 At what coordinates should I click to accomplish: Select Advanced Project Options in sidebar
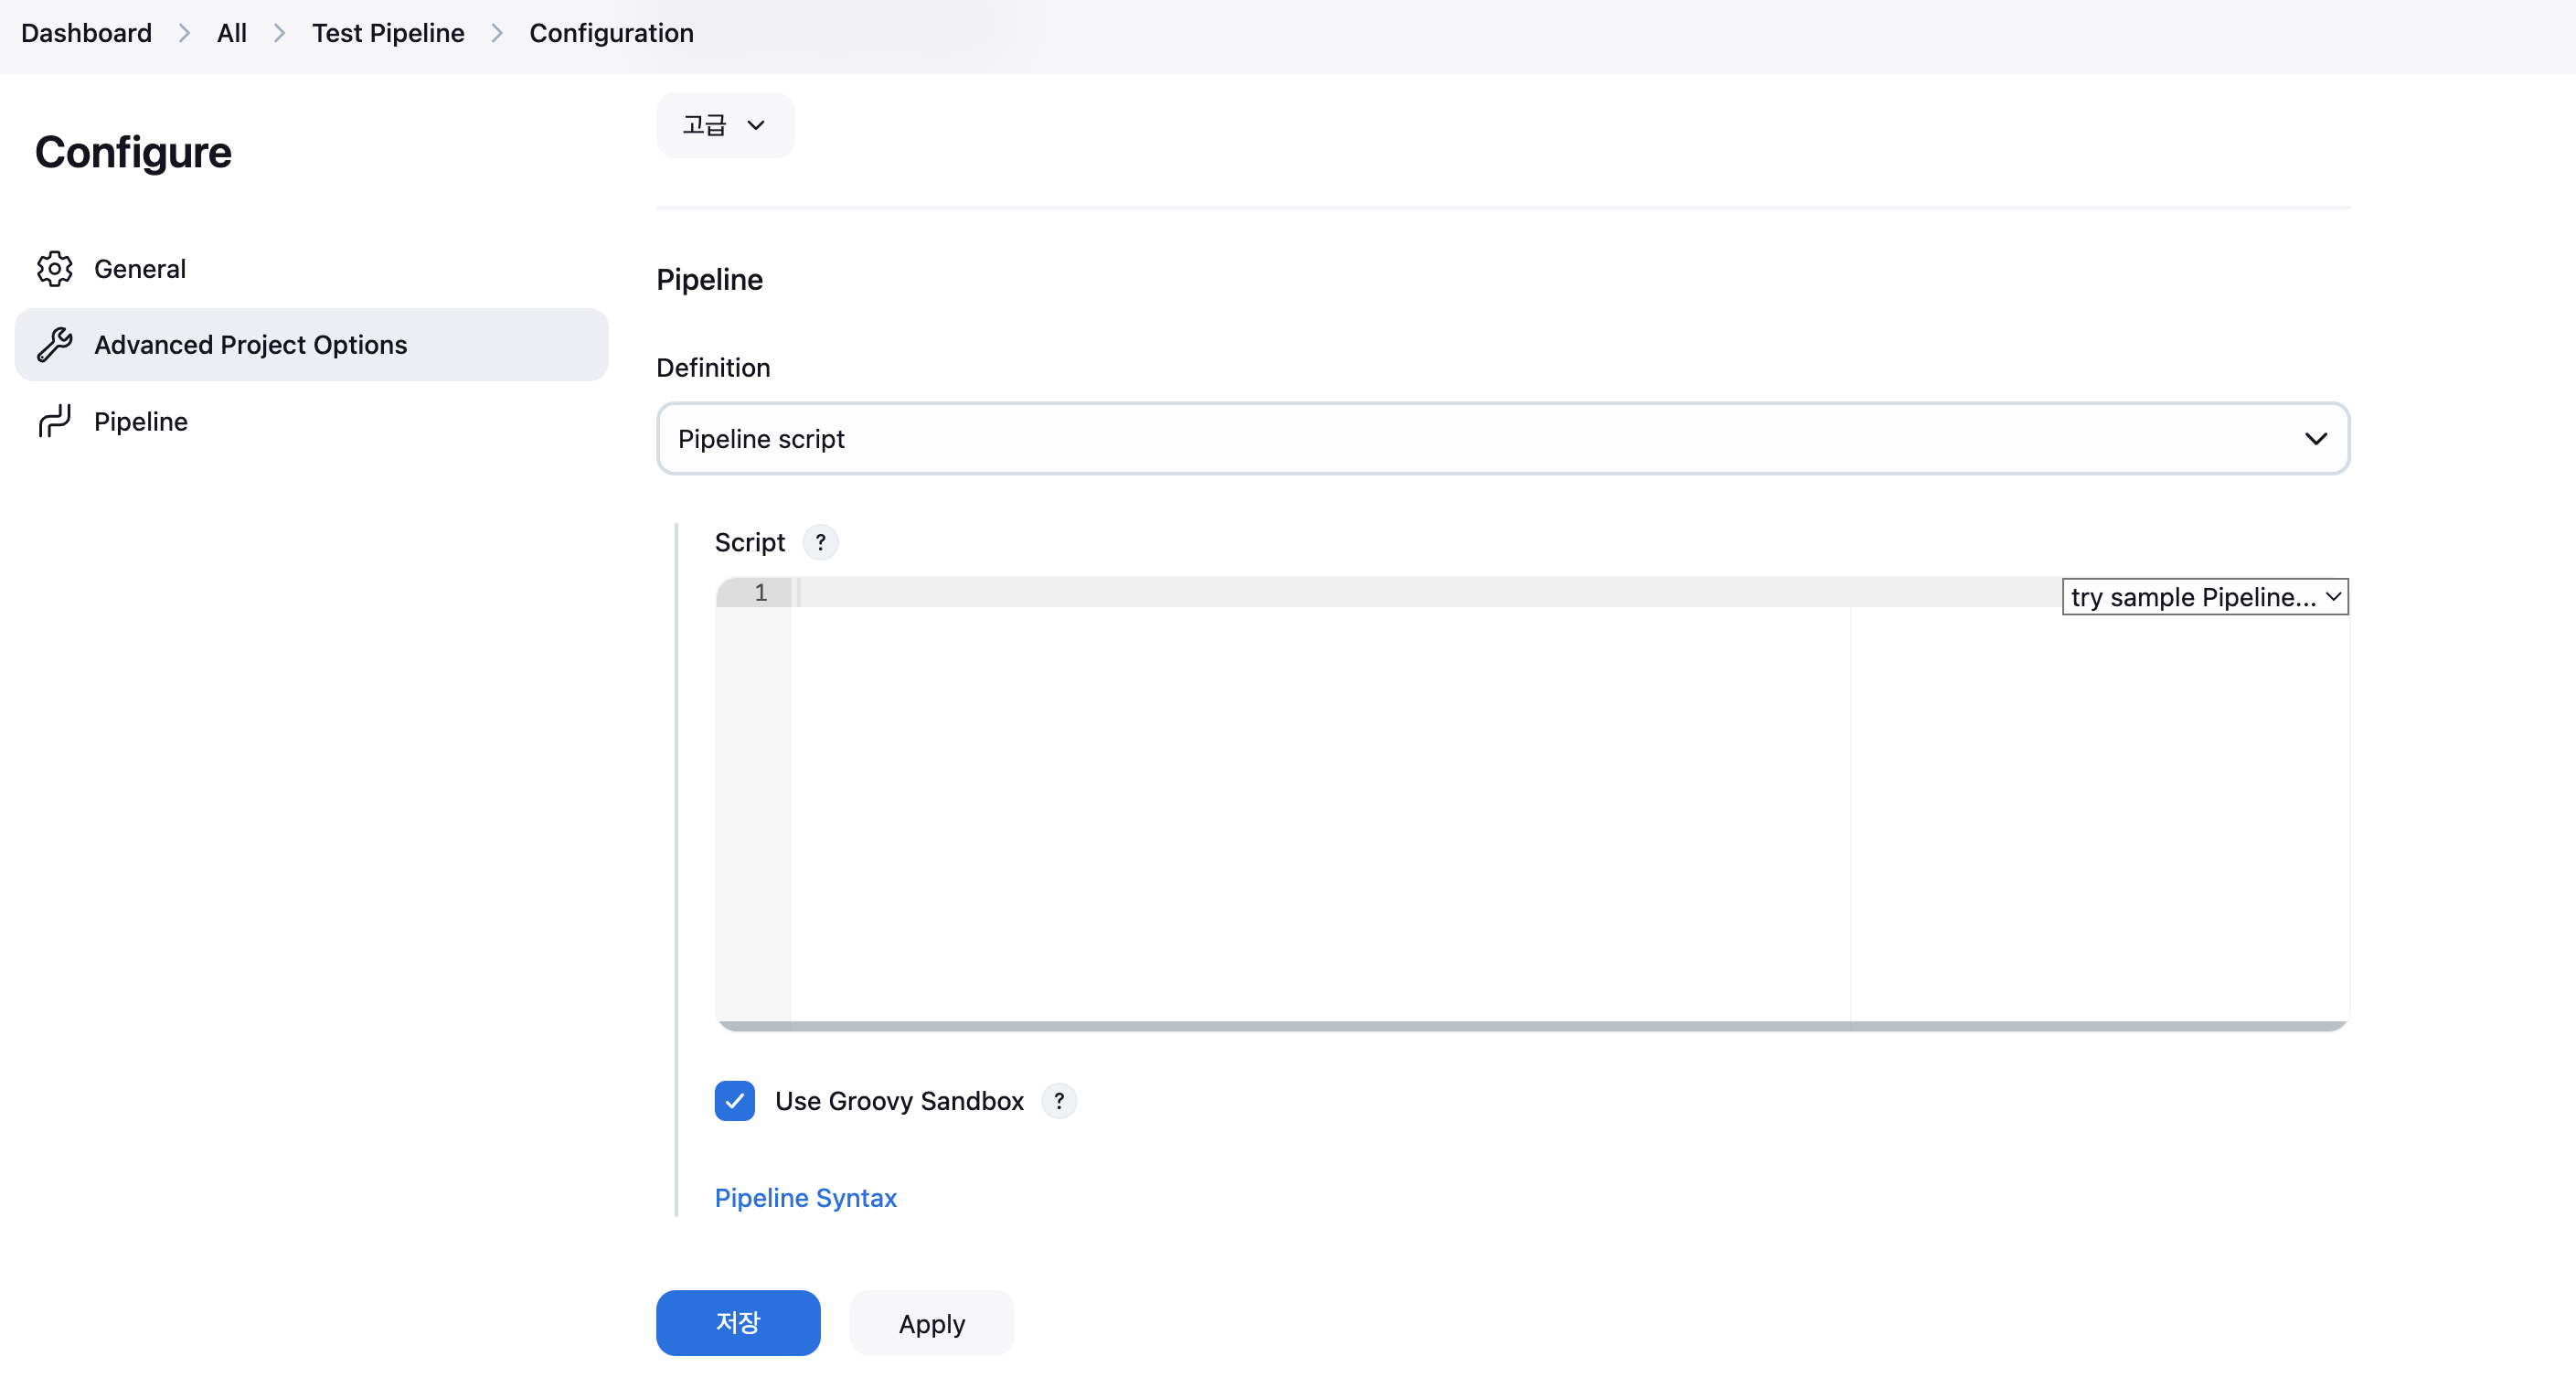point(311,345)
